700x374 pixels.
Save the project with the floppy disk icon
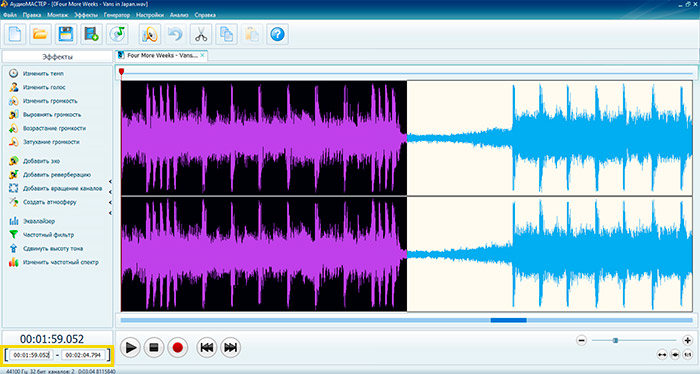click(66, 34)
